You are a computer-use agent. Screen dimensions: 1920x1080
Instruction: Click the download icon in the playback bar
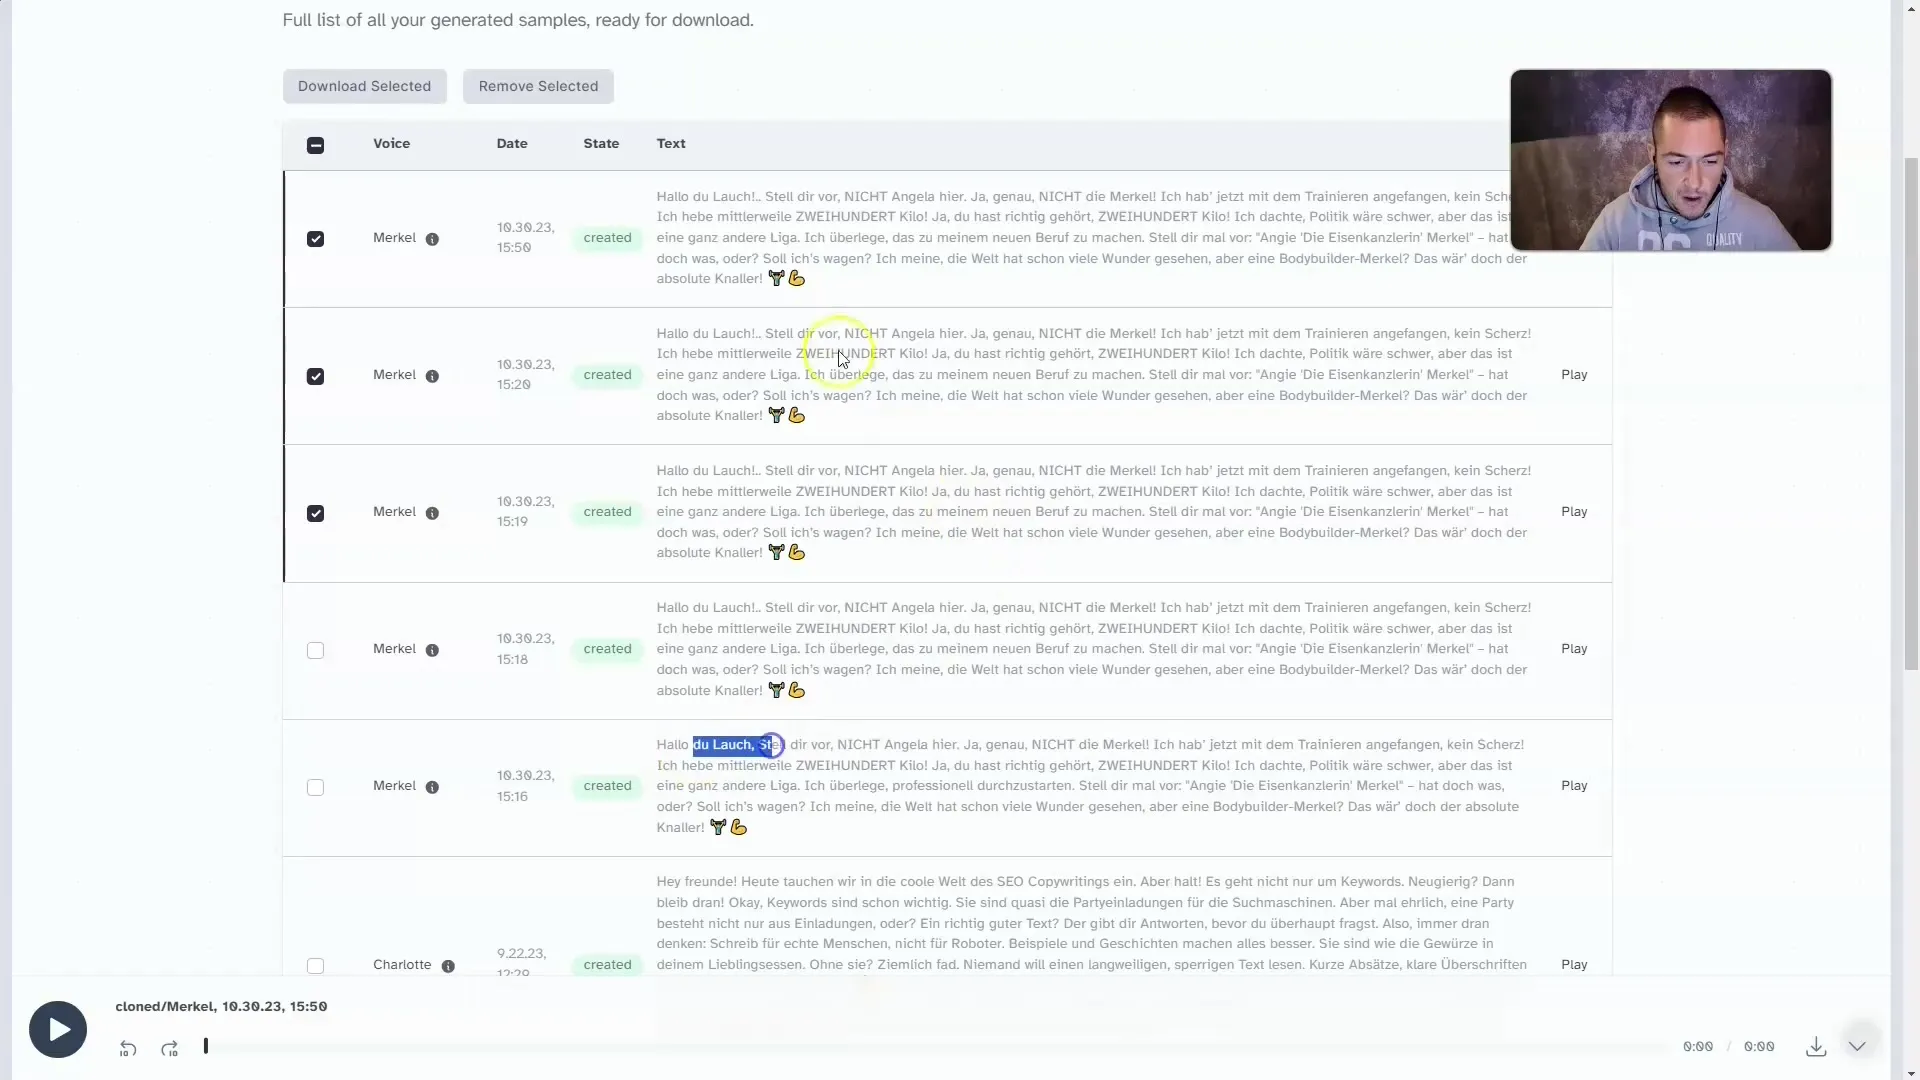click(x=1816, y=1044)
